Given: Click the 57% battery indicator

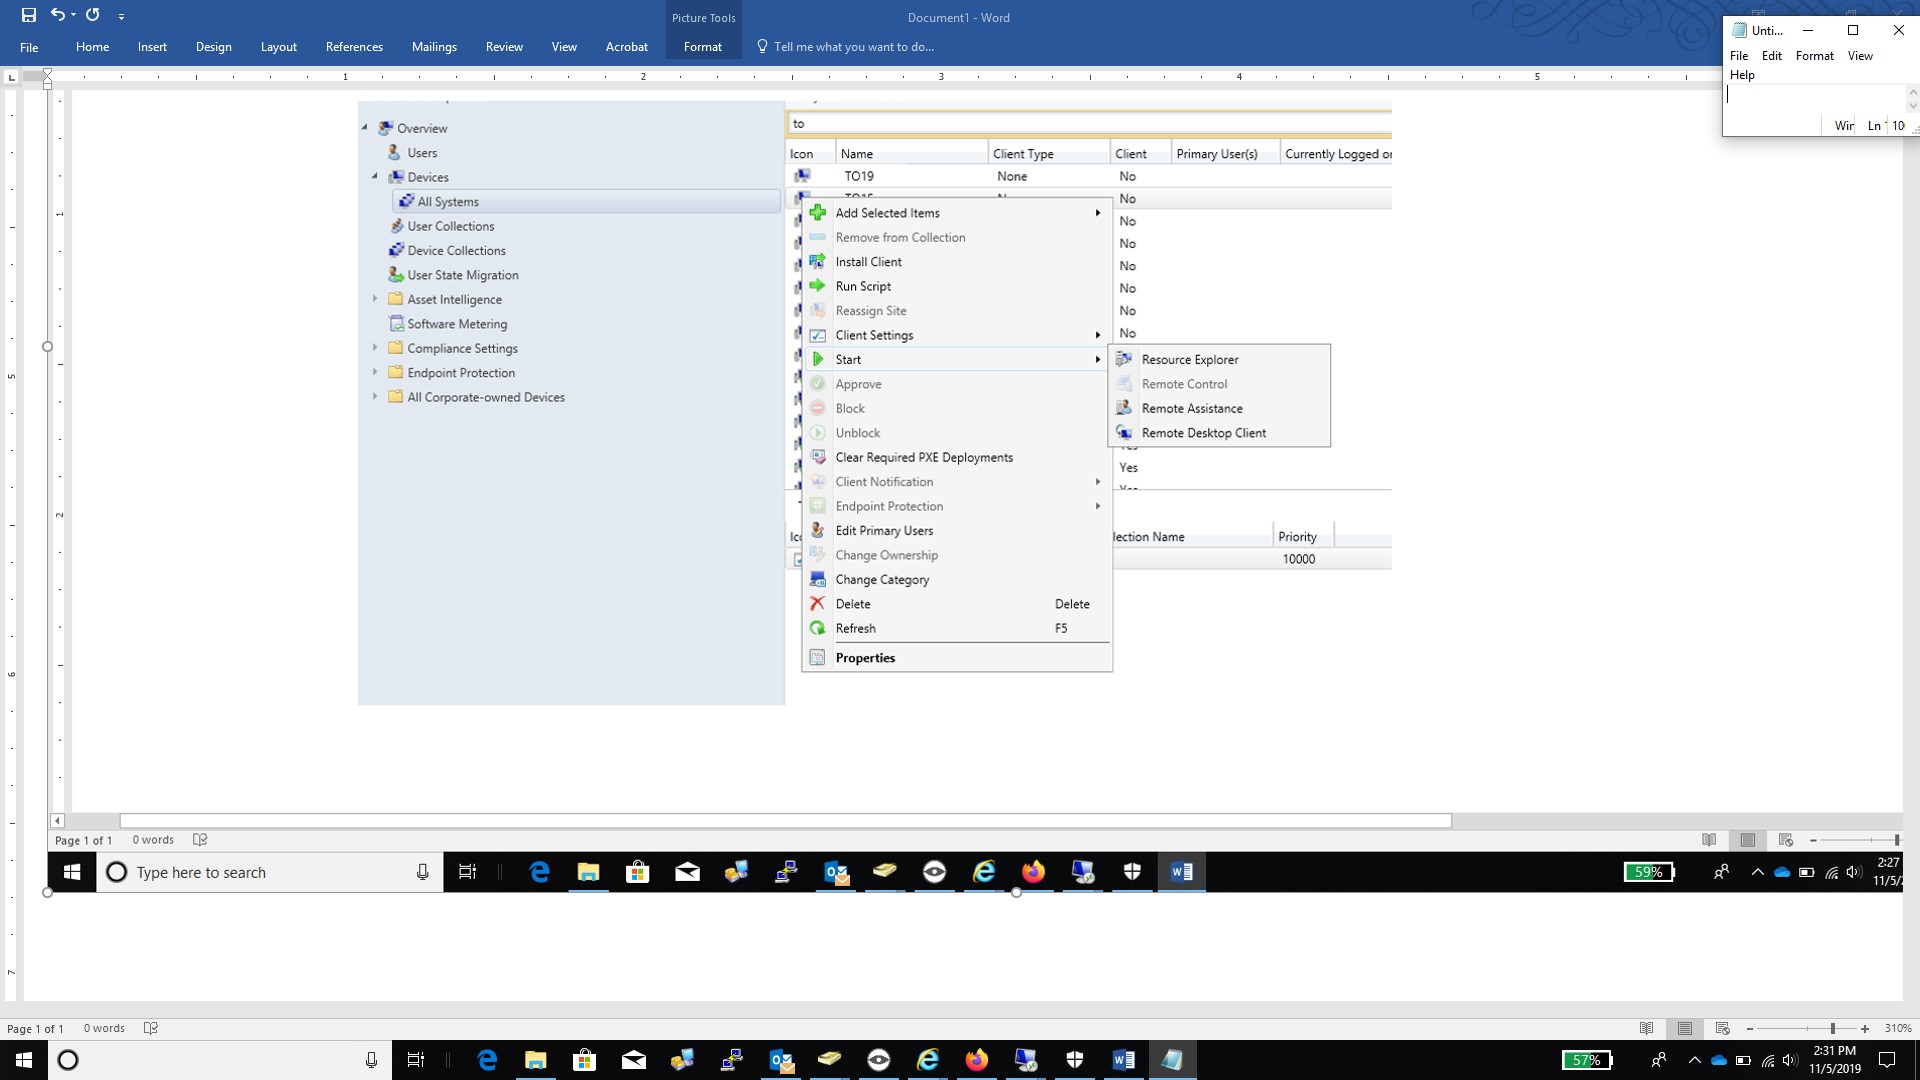Looking at the screenshot, I should [x=1587, y=1060].
